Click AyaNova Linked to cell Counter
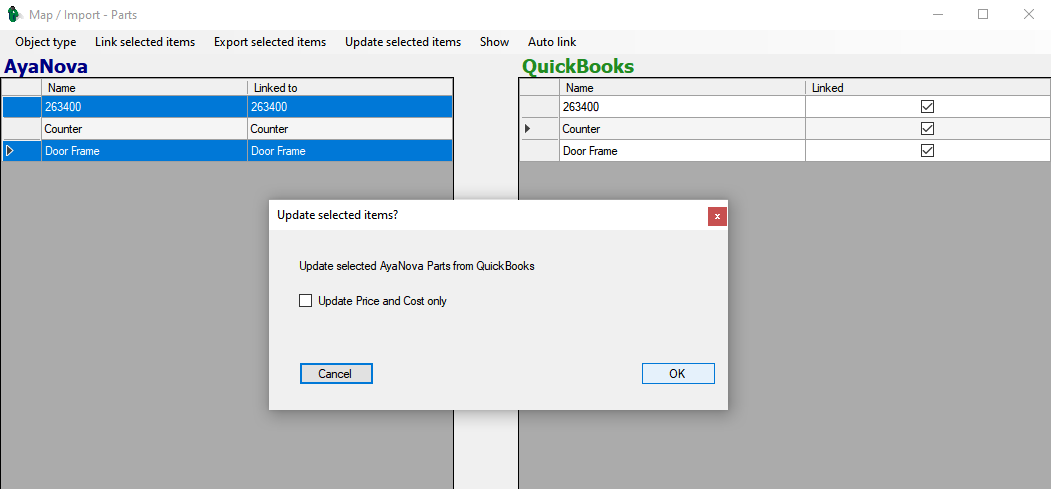The width and height of the screenshot is (1051, 489). click(x=350, y=129)
